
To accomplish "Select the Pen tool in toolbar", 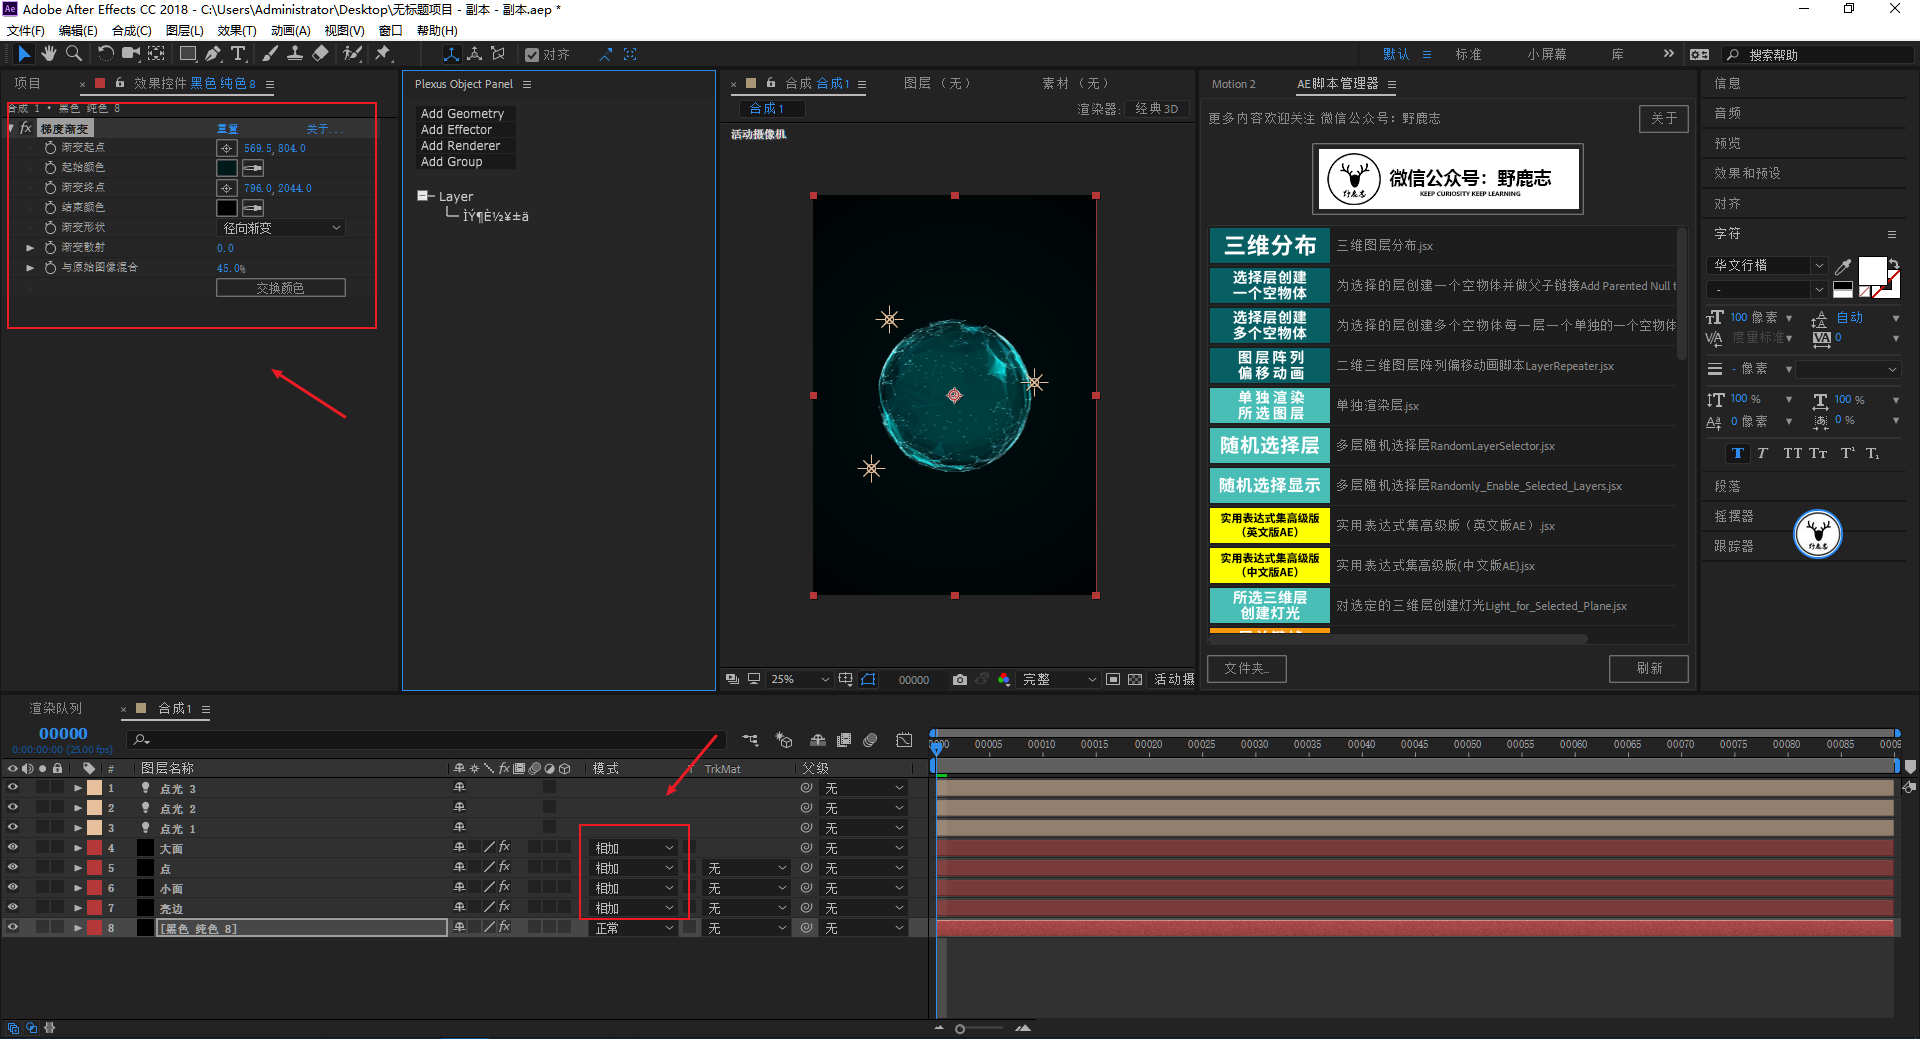I will pyautogui.click(x=212, y=54).
